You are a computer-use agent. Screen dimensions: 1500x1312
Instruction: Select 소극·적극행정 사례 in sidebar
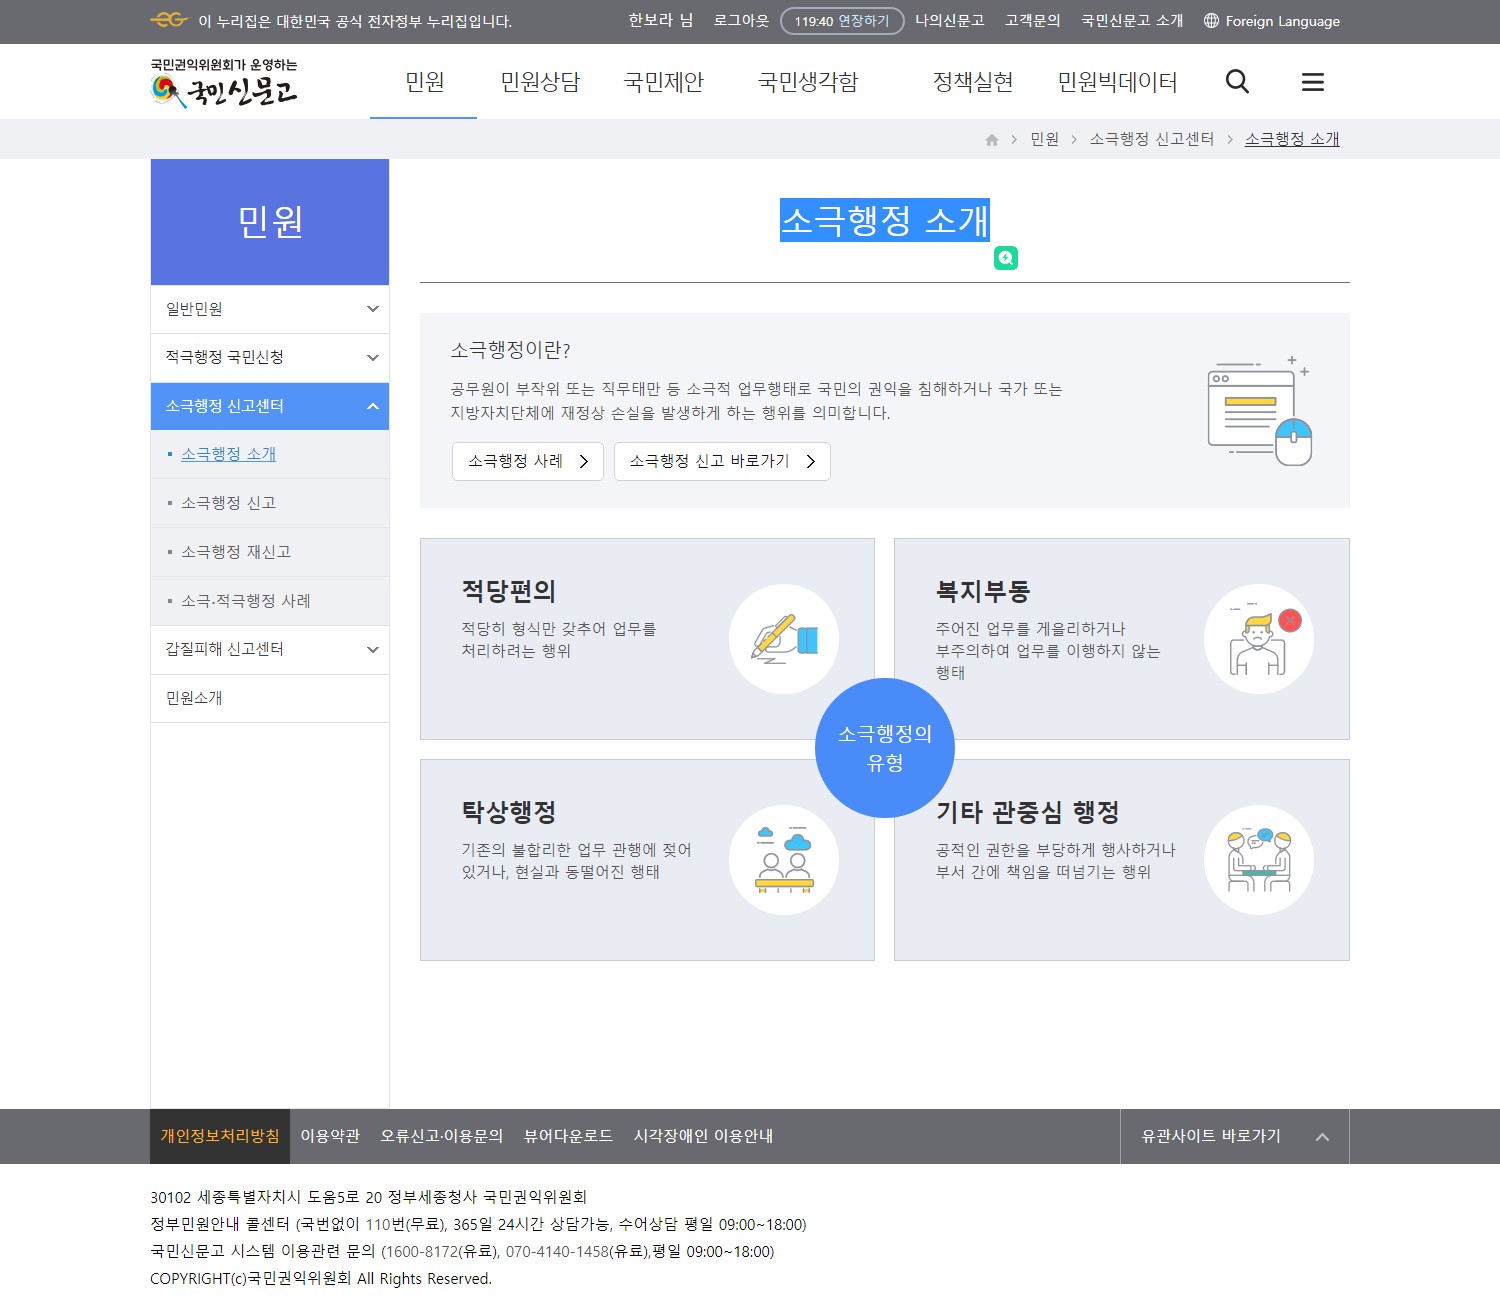click(246, 601)
